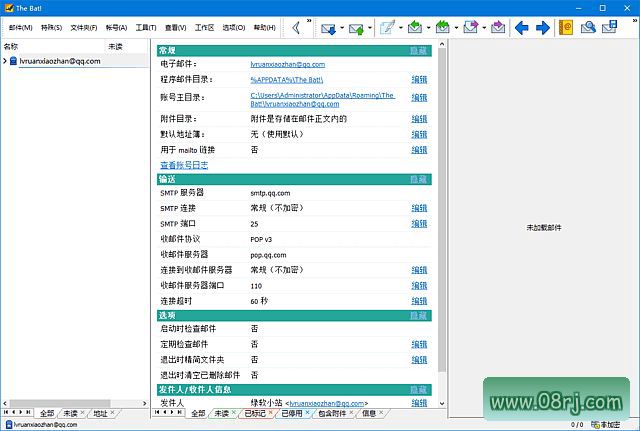Click 编辑 for 定期检查邮件
640x431 pixels.
coord(419,344)
